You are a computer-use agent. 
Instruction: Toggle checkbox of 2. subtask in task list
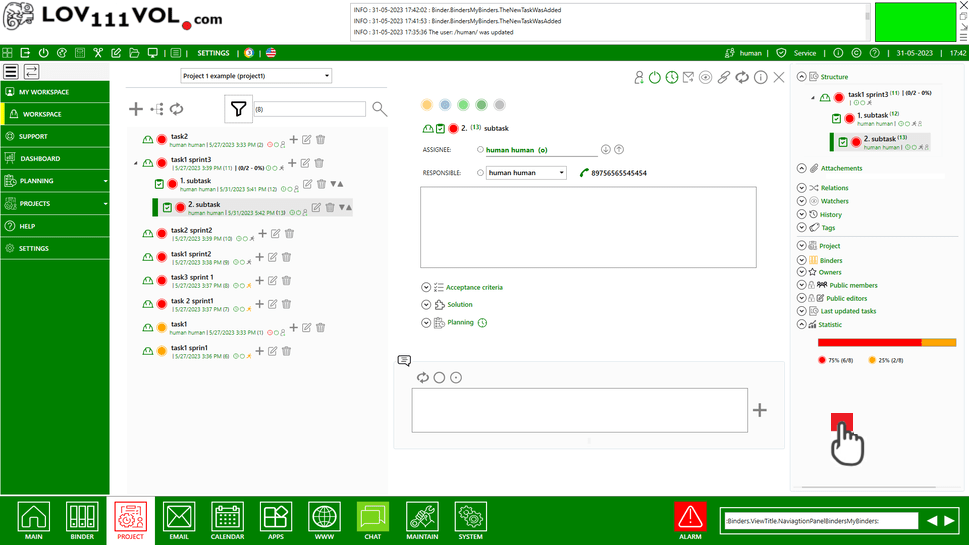coord(167,208)
